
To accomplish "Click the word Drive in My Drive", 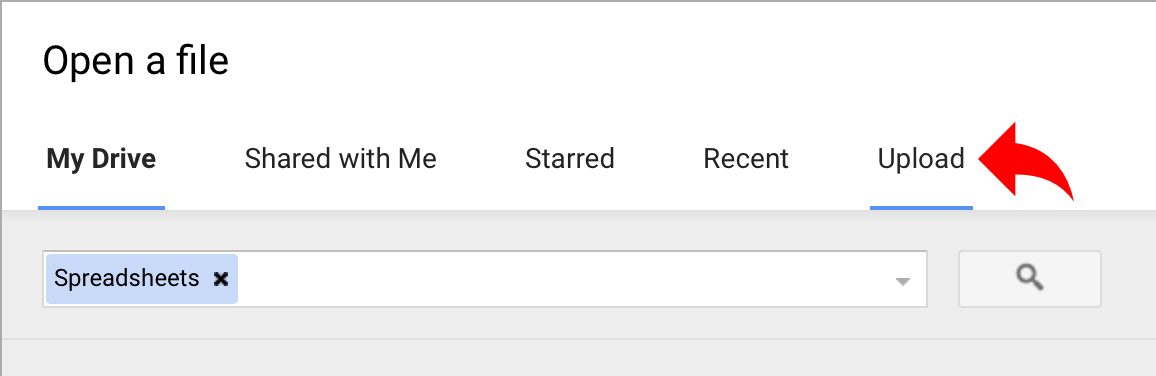I will pos(124,159).
